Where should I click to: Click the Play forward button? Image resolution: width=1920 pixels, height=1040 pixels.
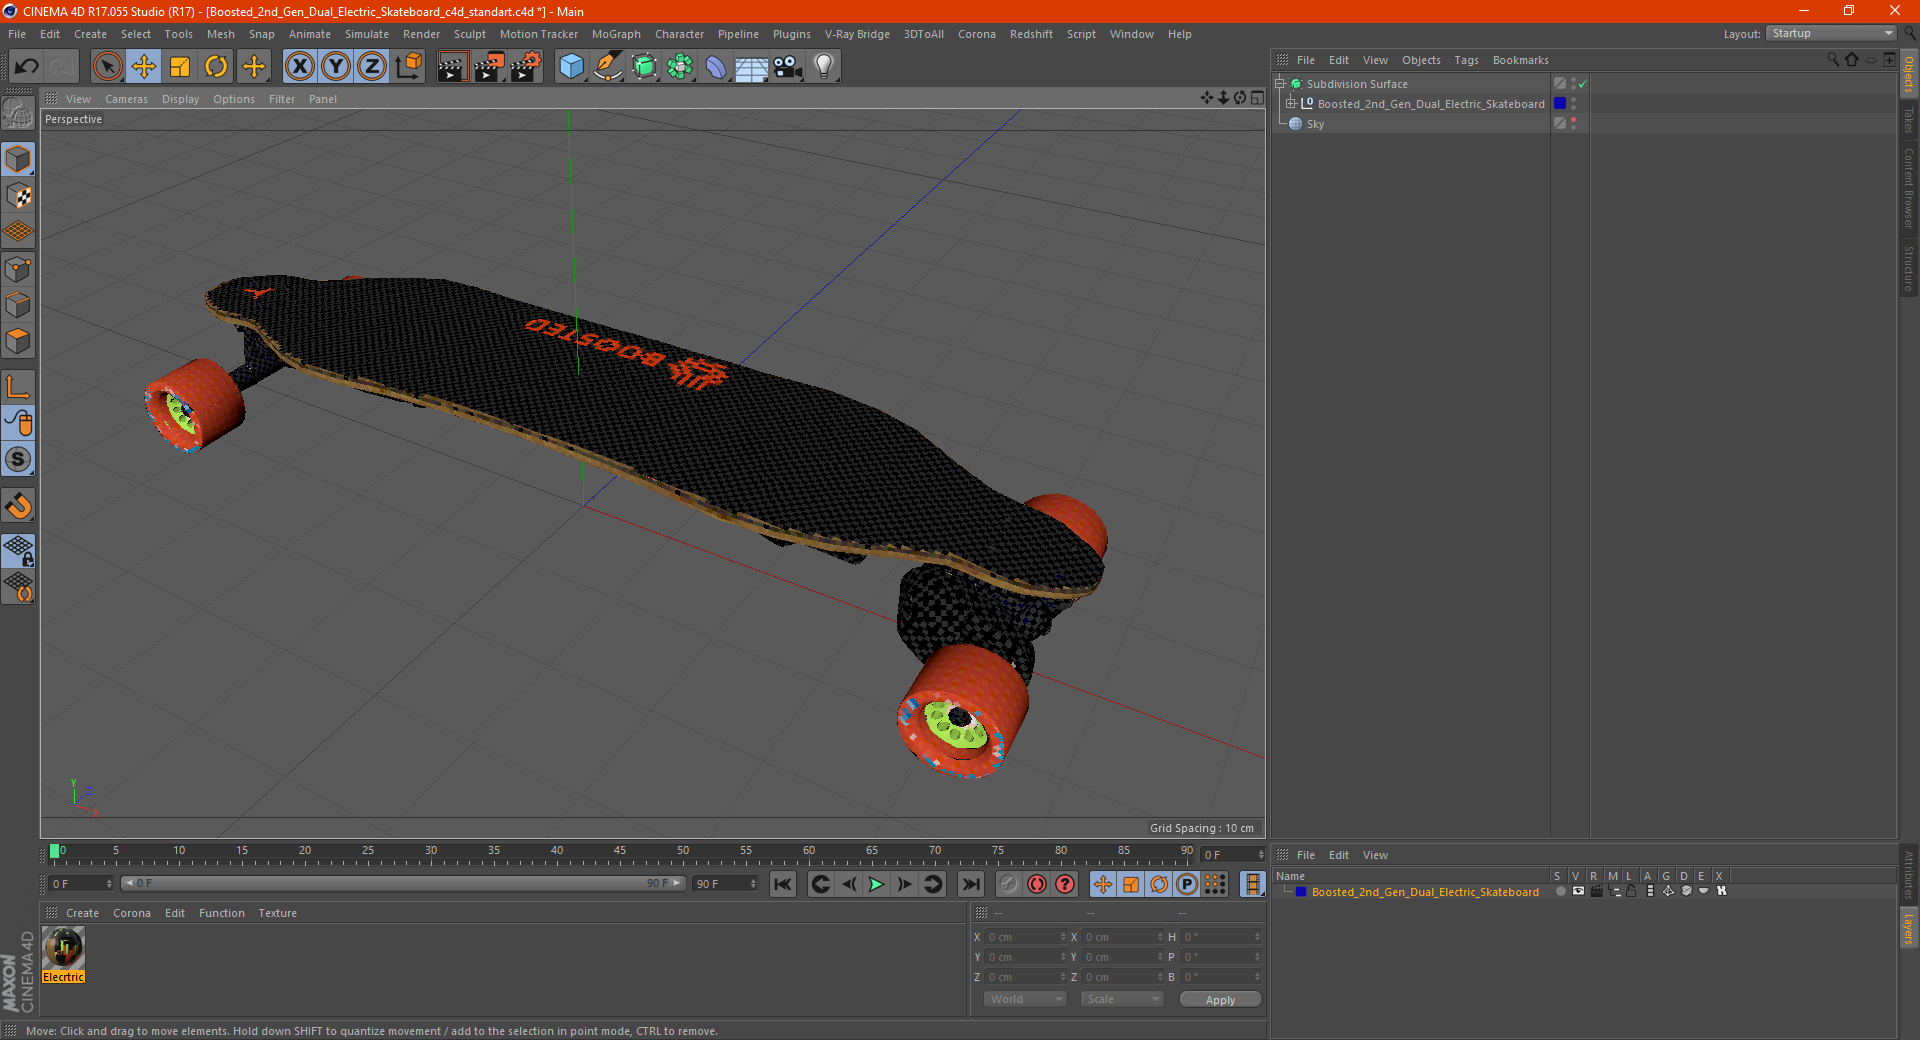point(876,884)
